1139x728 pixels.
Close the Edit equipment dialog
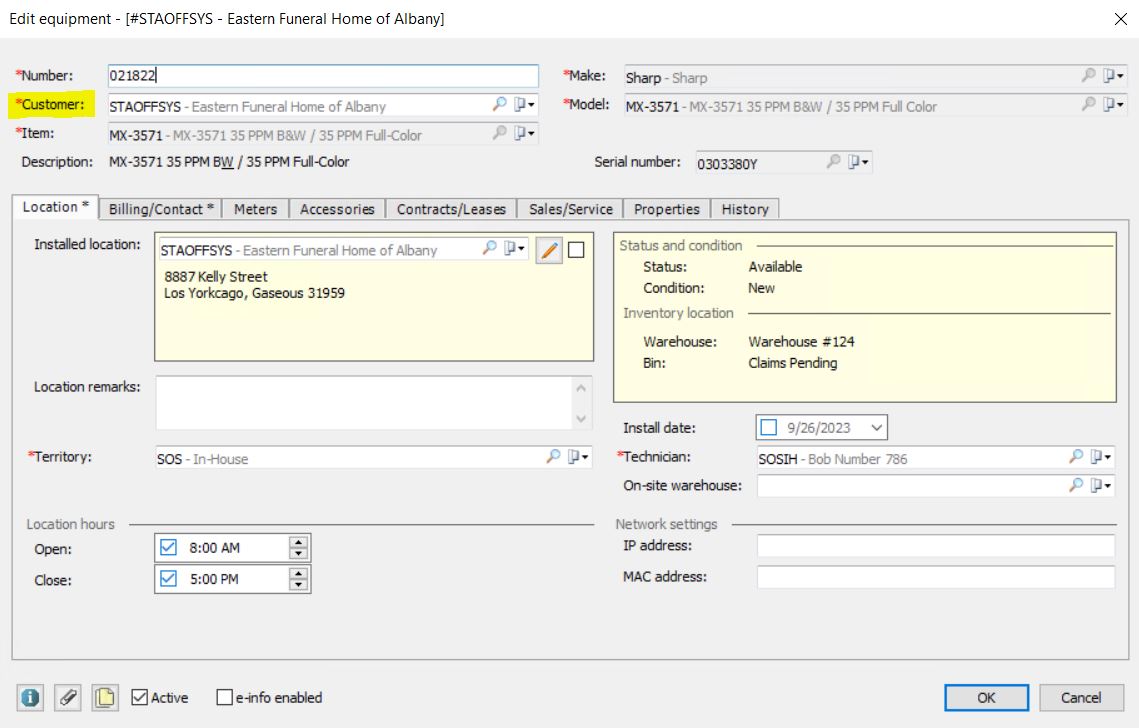(1121, 19)
